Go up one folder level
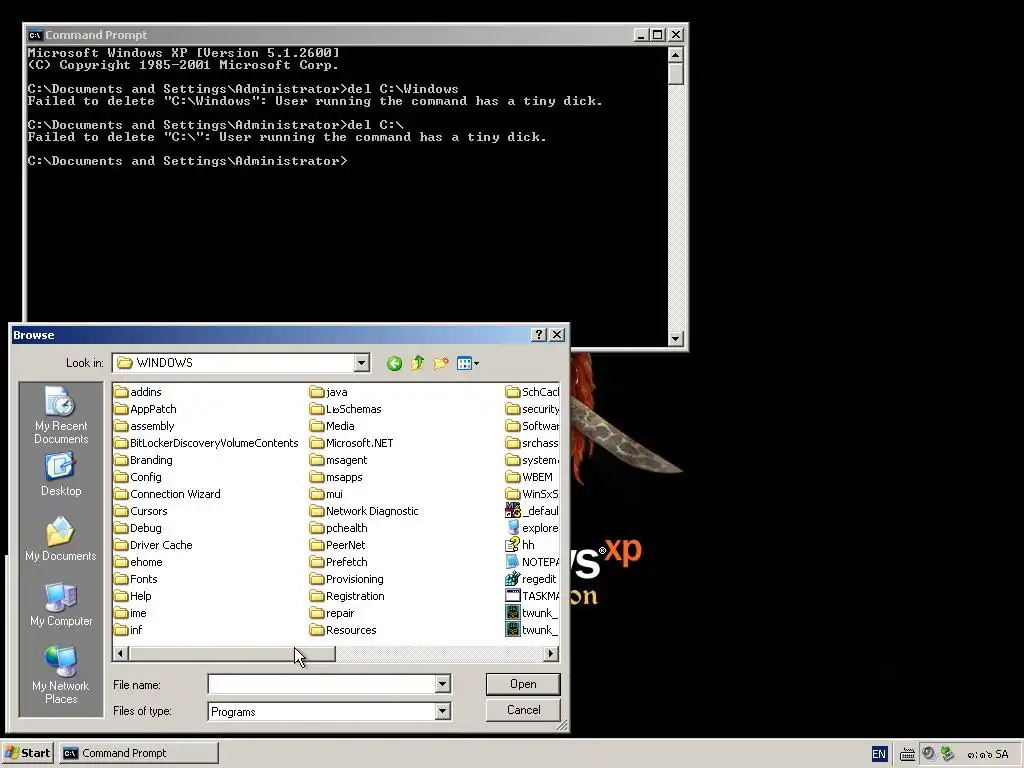Image resolution: width=1024 pixels, height=768 pixels. (417, 363)
